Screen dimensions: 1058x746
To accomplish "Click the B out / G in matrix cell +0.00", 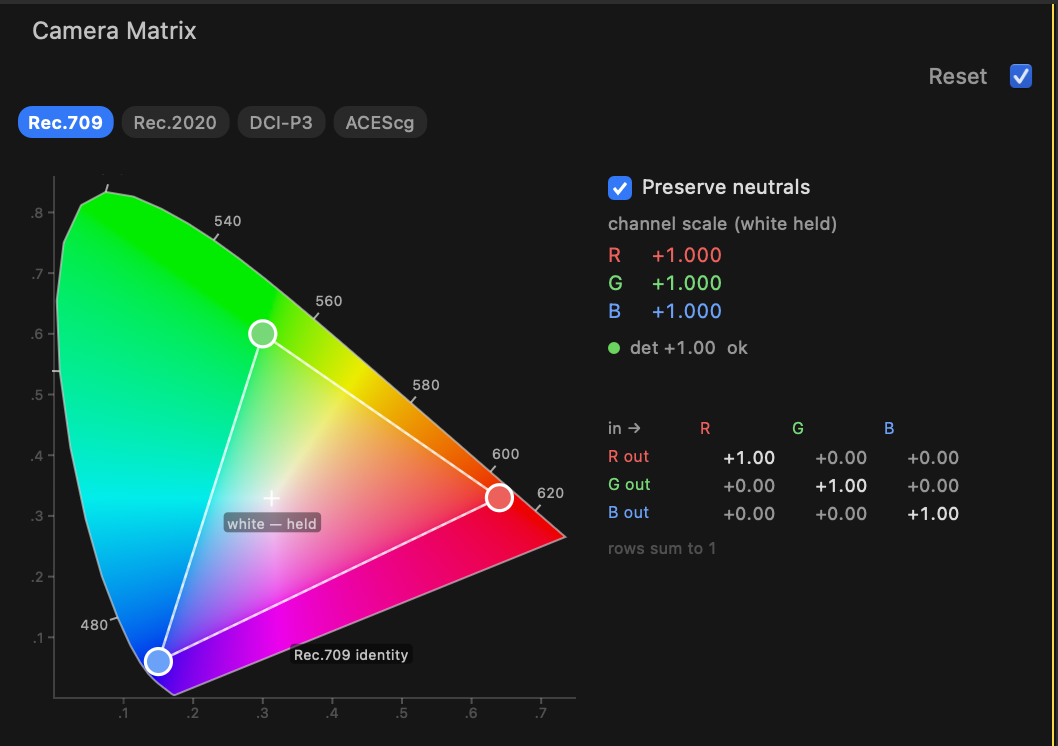I will click(x=841, y=514).
